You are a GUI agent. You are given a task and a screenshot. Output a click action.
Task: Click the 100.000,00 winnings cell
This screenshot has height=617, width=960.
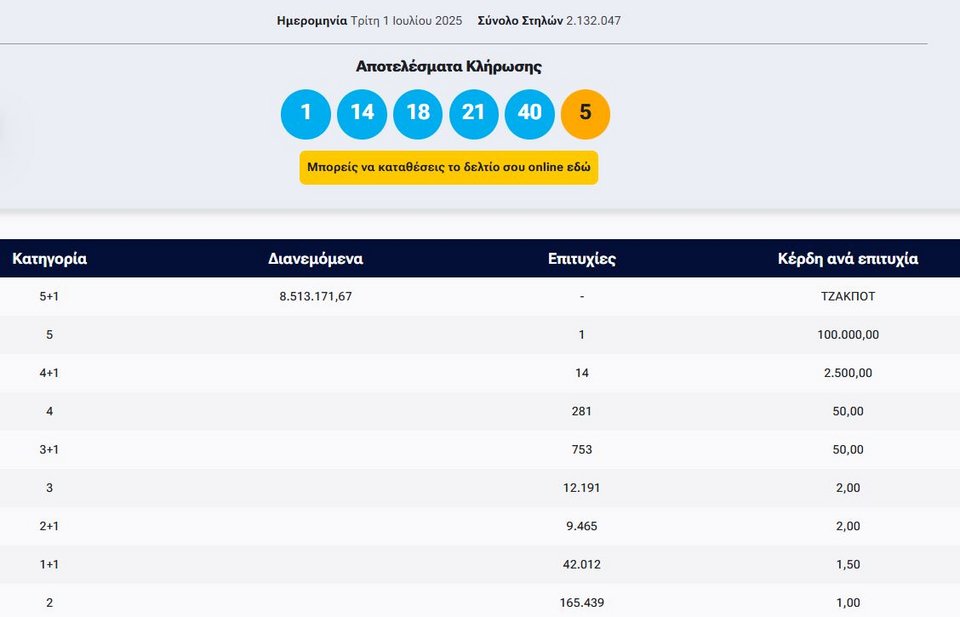(848, 335)
